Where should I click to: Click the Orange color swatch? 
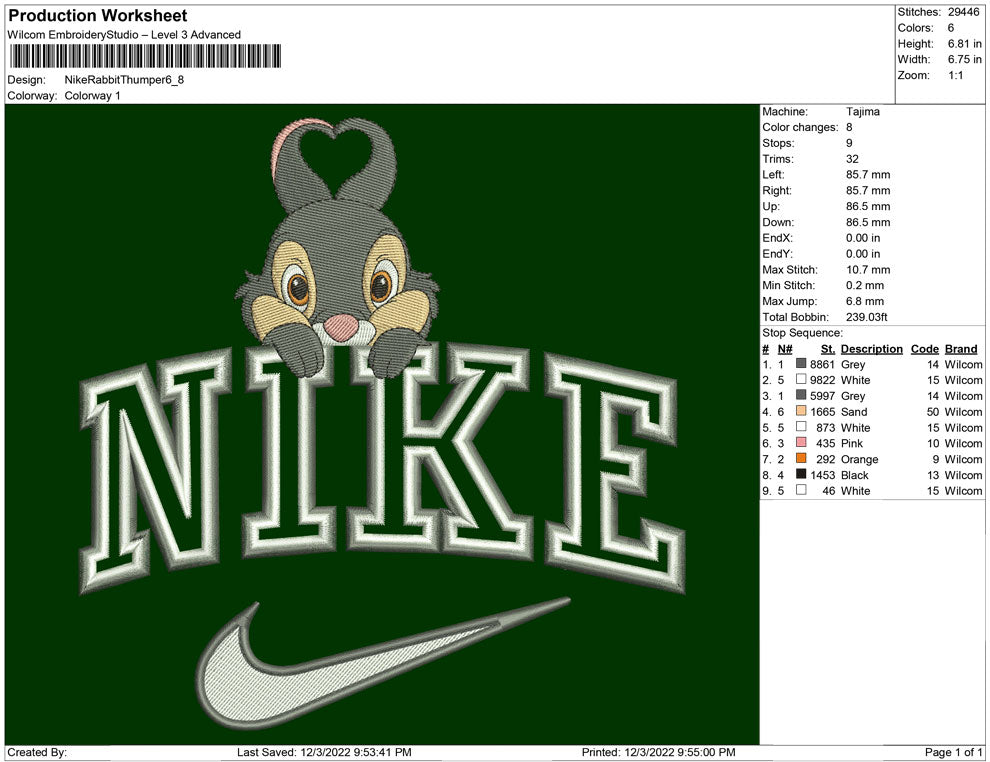pos(801,458)
